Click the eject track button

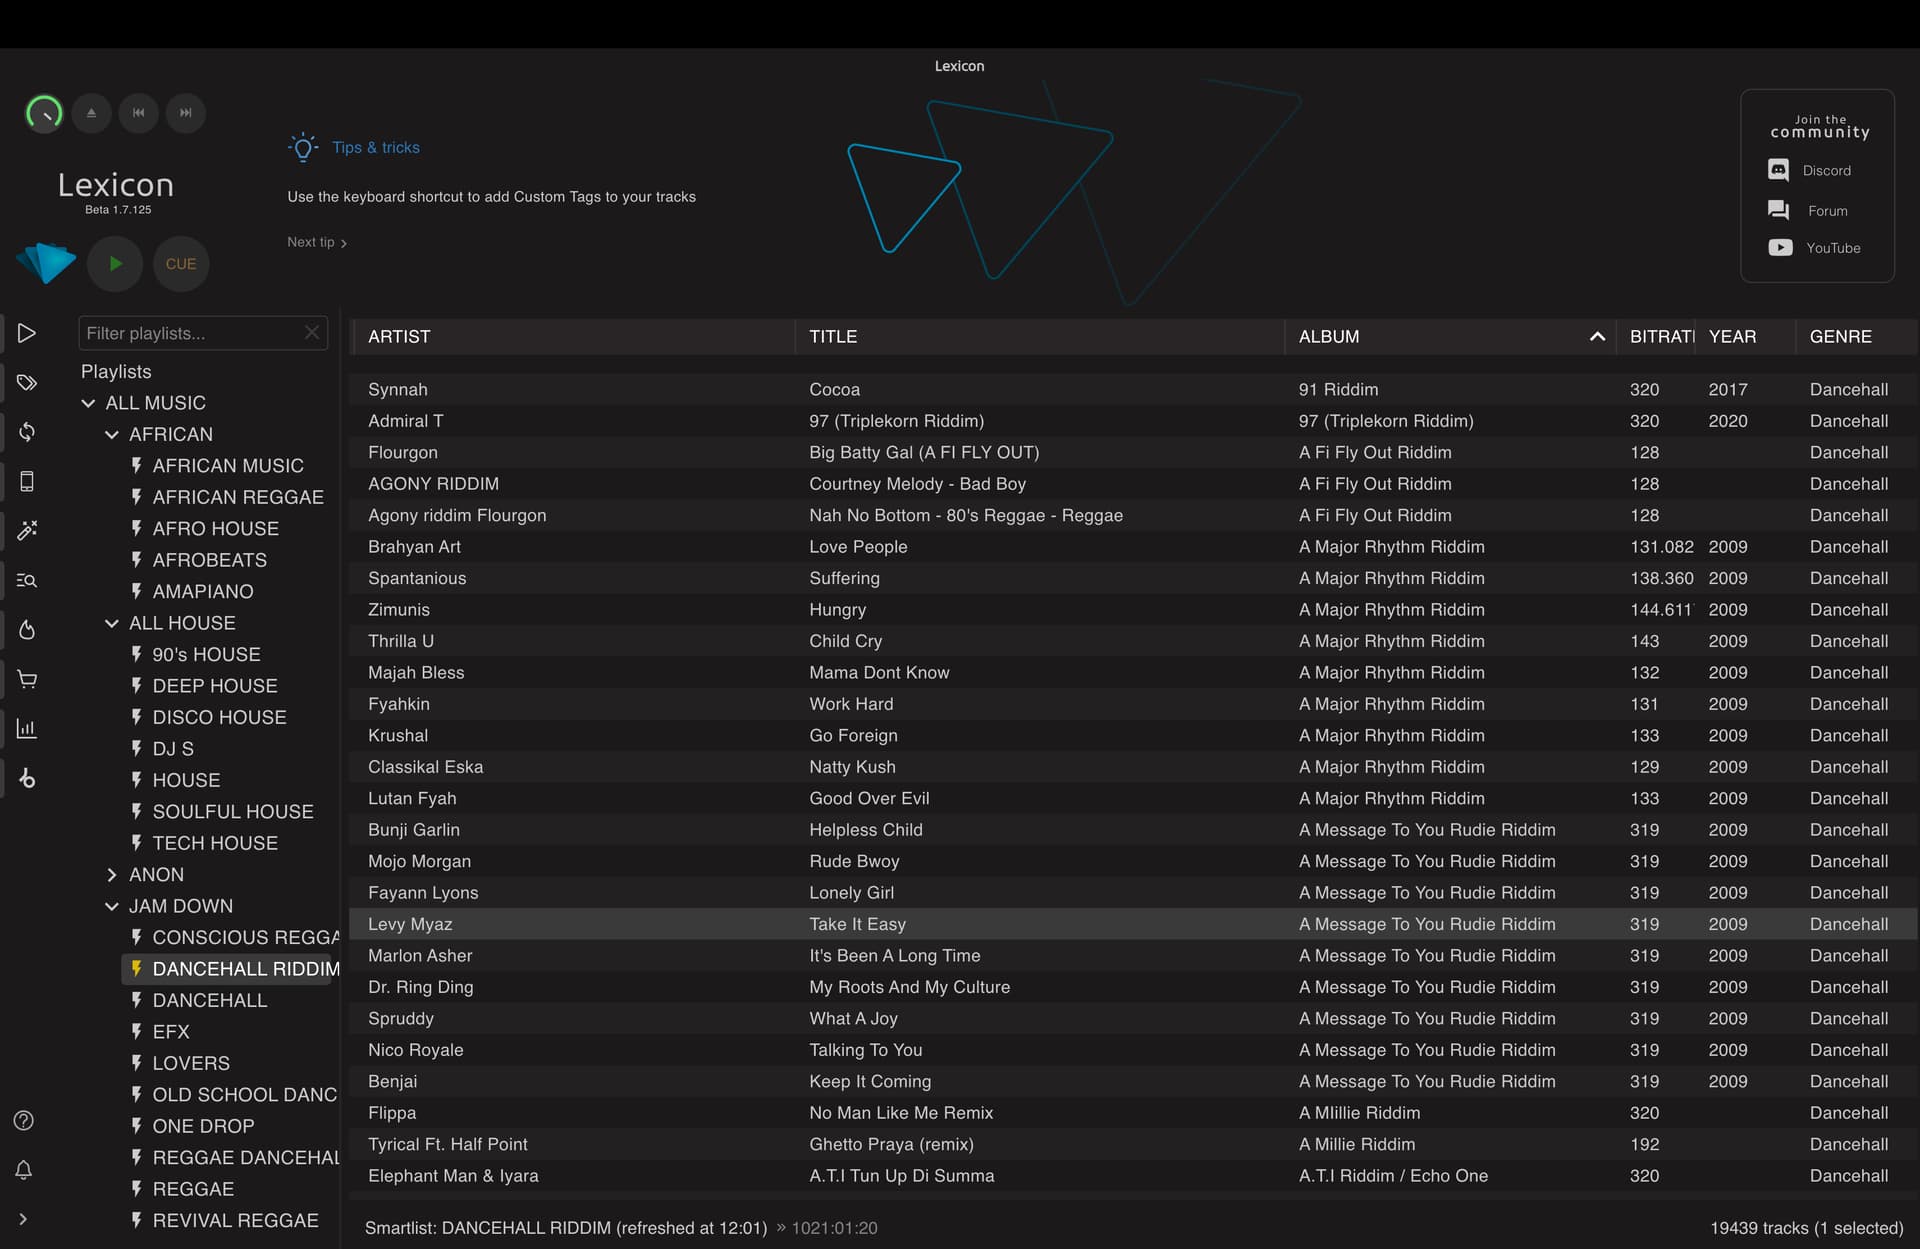click(x=91, y=113)
